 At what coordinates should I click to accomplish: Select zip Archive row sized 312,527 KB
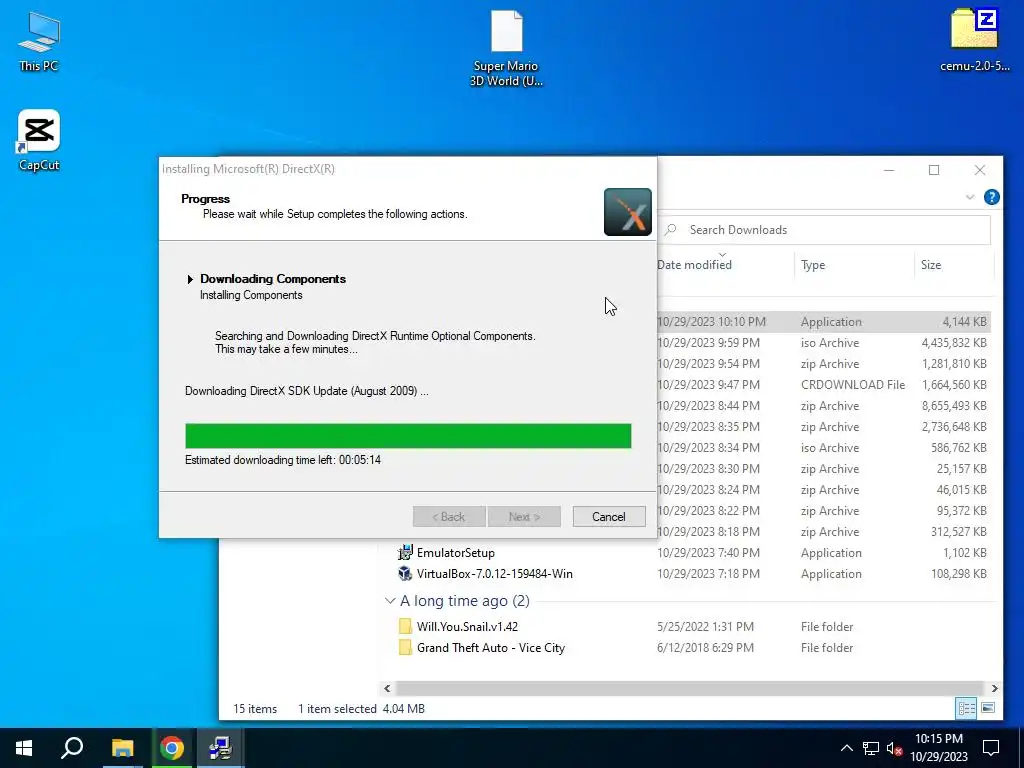click(824, 532)
